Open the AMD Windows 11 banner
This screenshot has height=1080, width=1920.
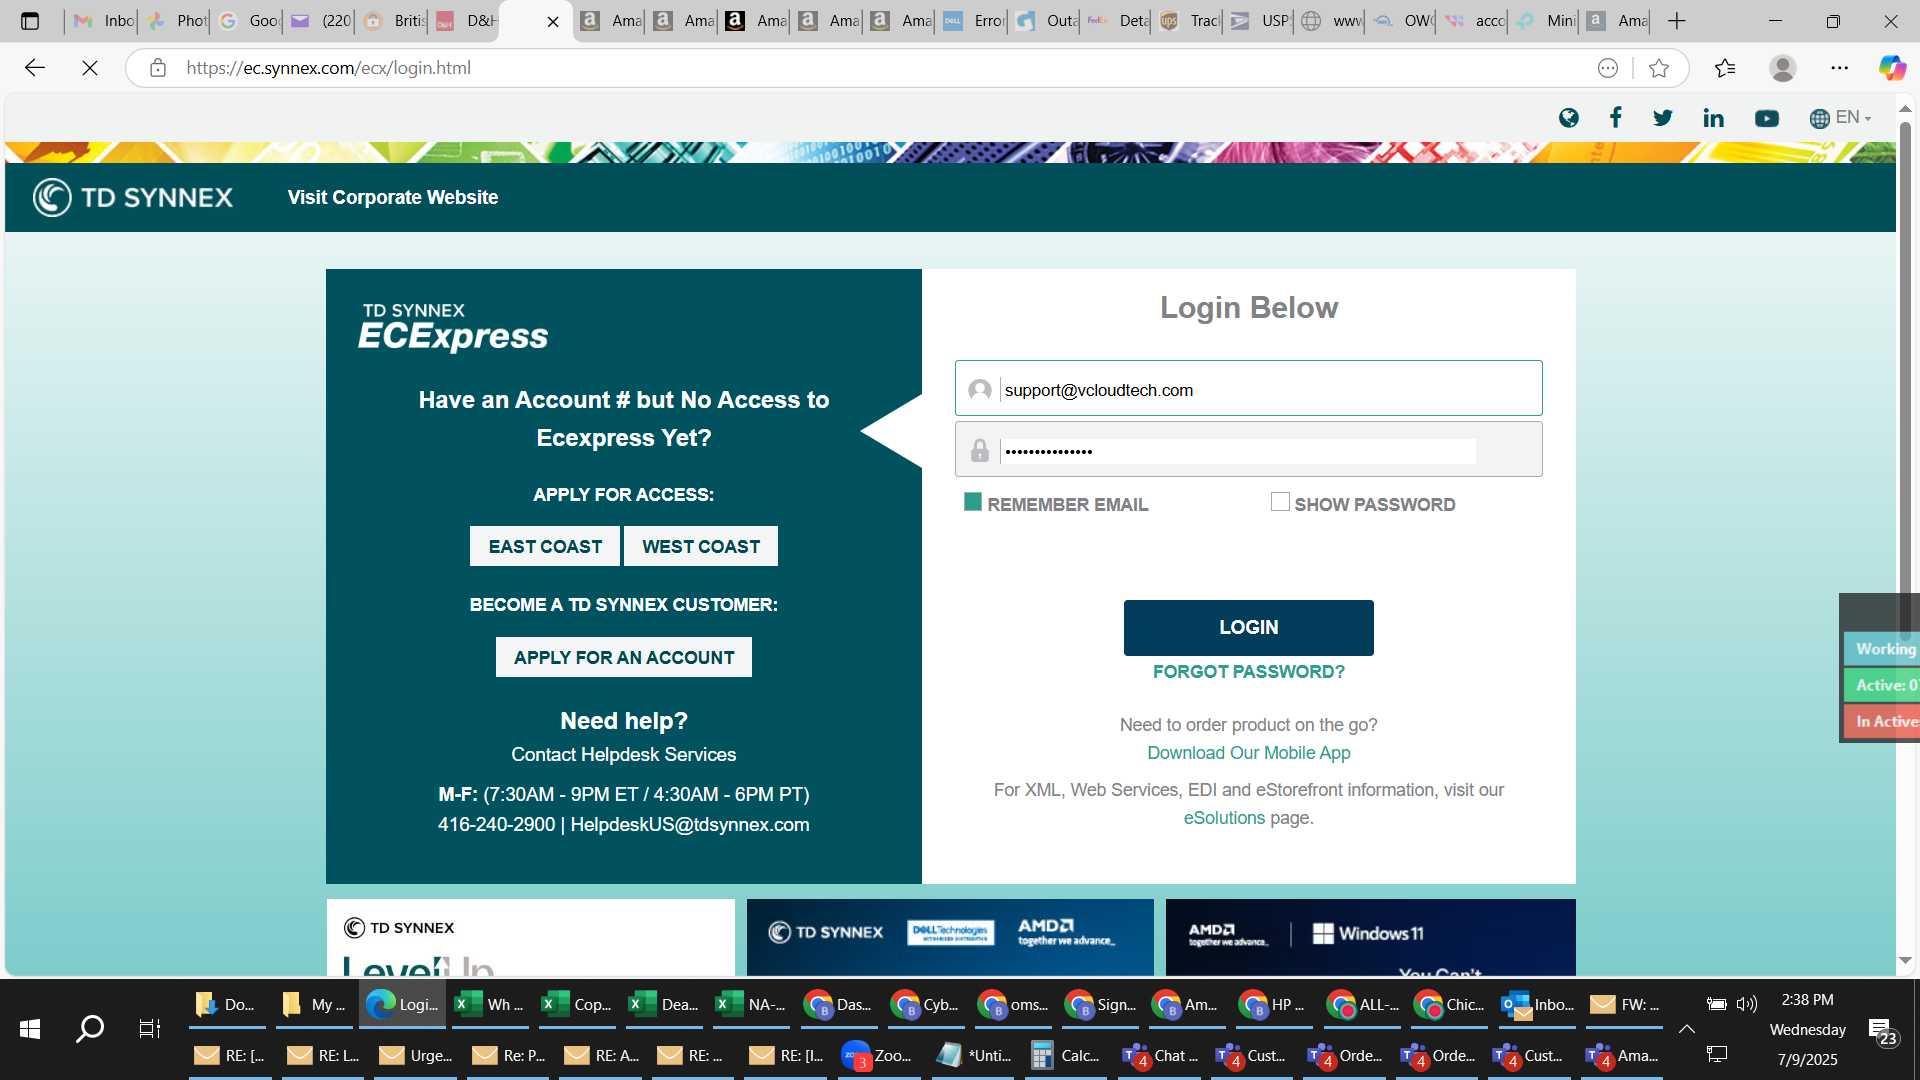(x=1370, y=937)
